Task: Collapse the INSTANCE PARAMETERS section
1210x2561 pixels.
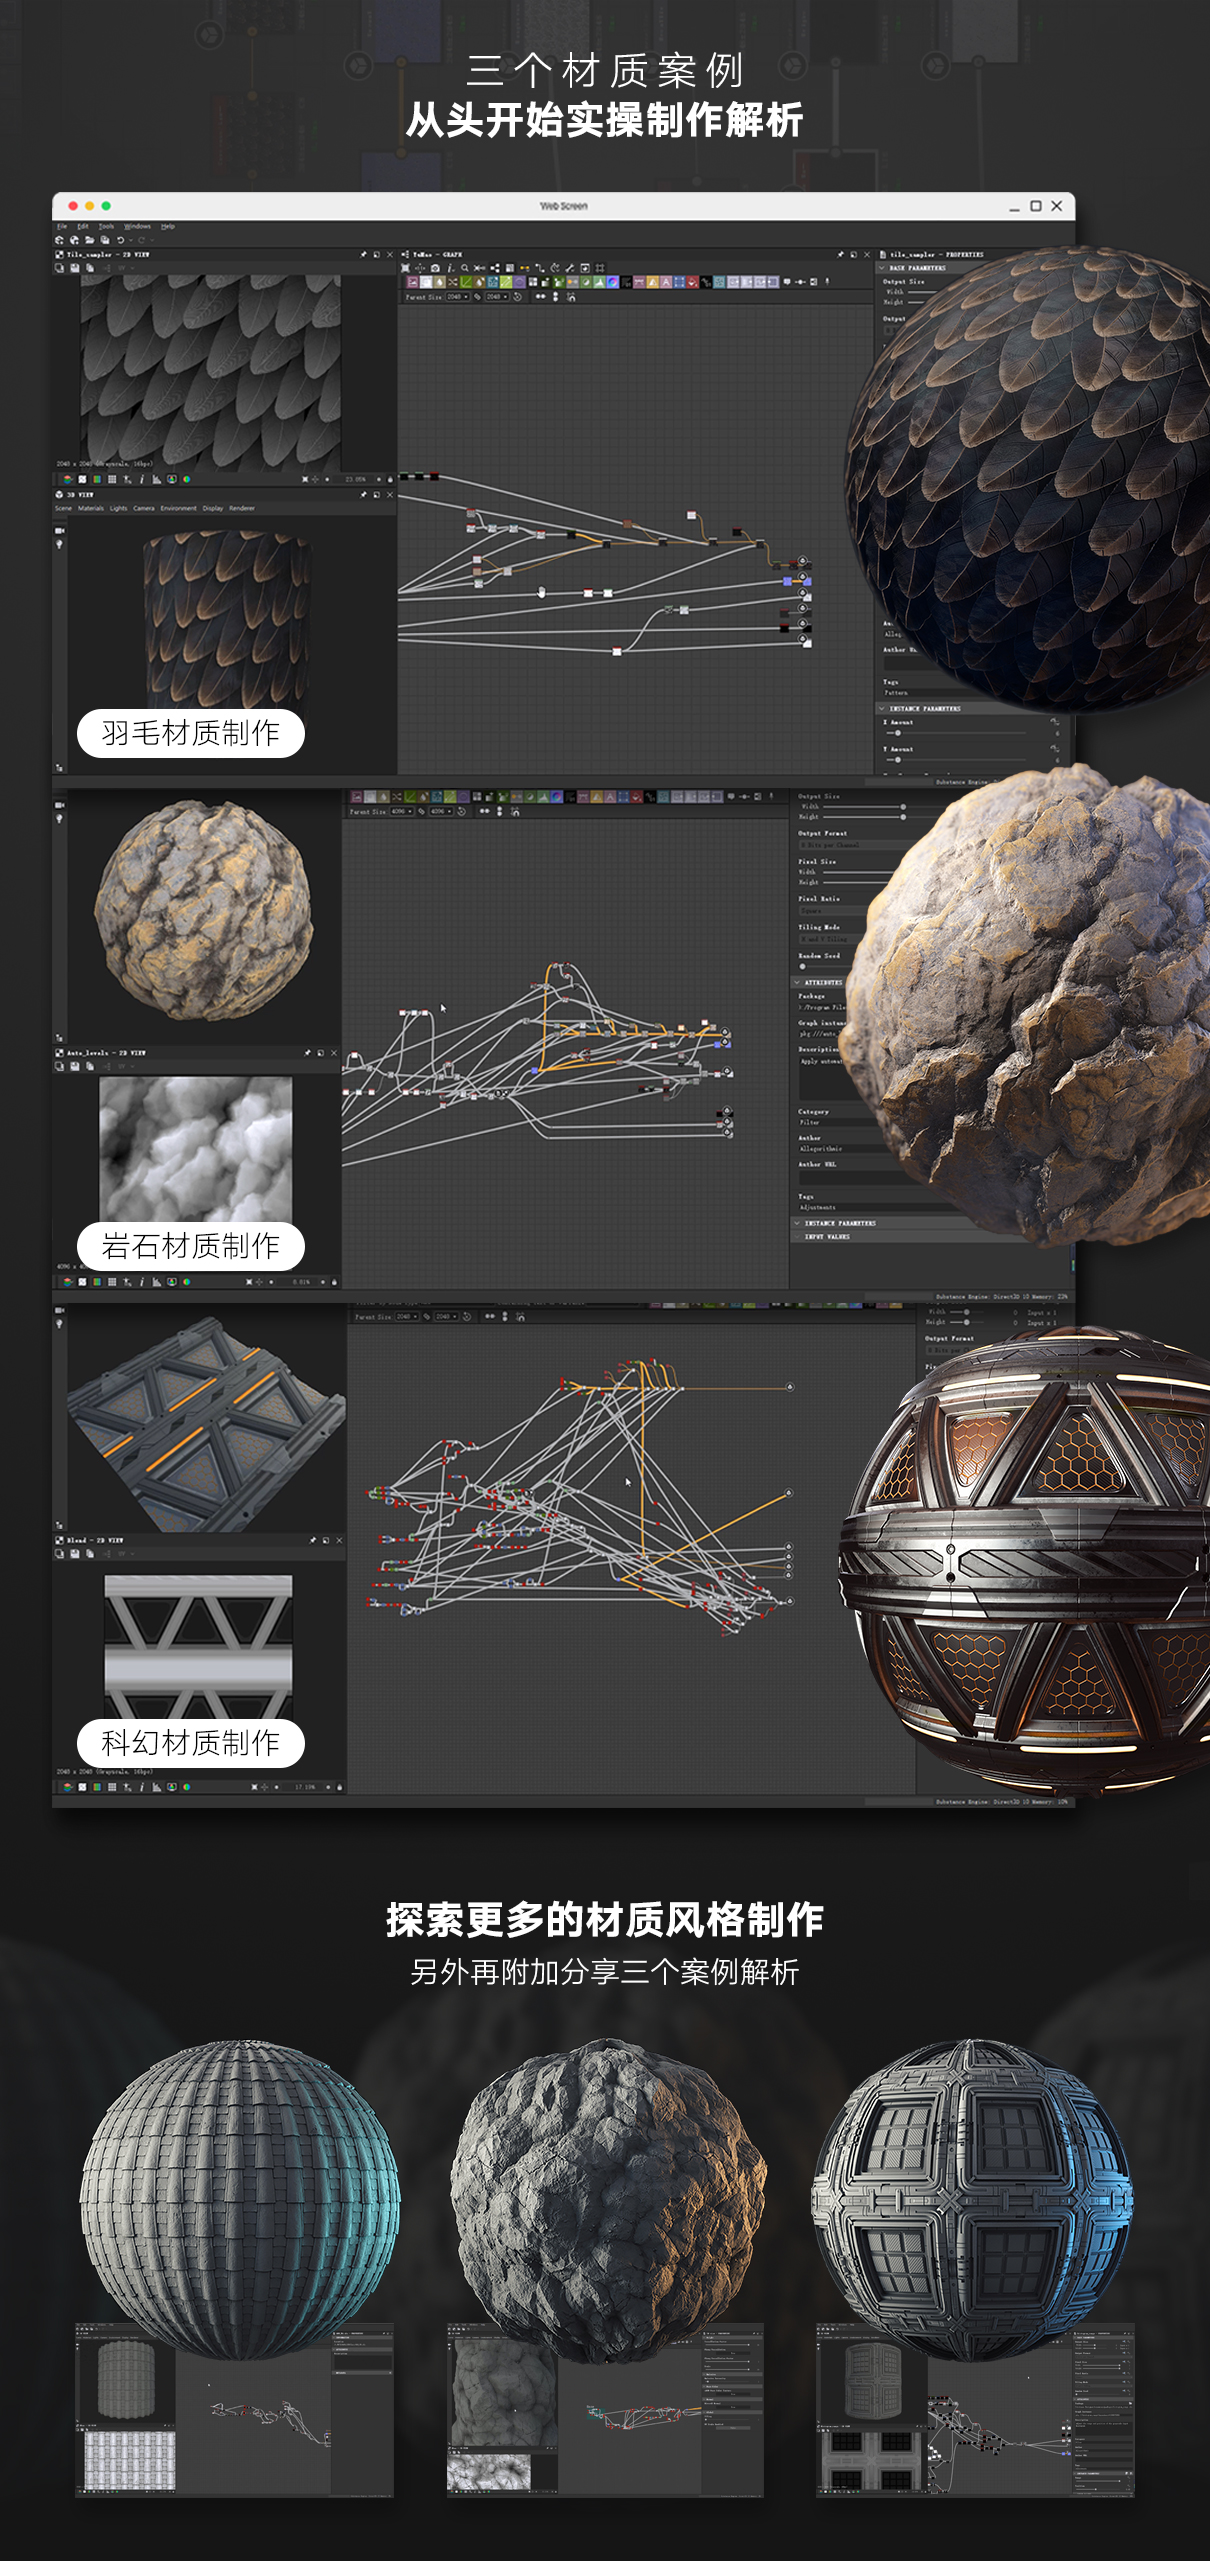Action: (x=882, y=708)
